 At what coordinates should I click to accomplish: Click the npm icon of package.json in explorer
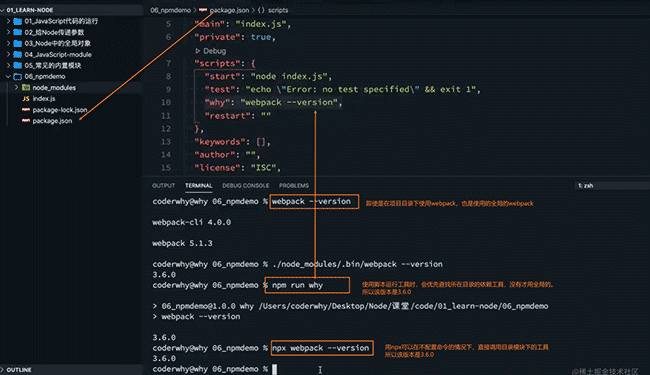[x=26, y=121]
